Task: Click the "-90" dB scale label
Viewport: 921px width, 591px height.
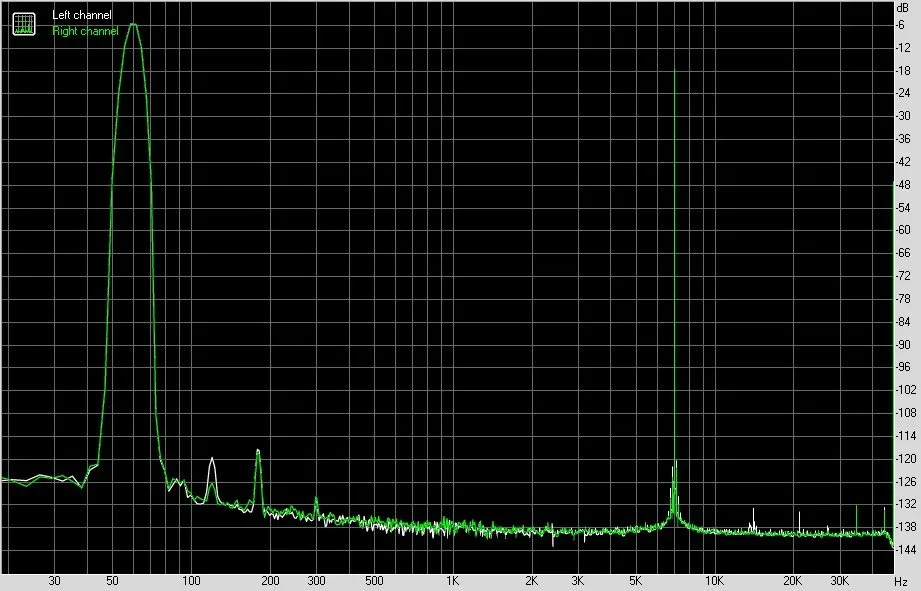Action: [x=903, y=344]
